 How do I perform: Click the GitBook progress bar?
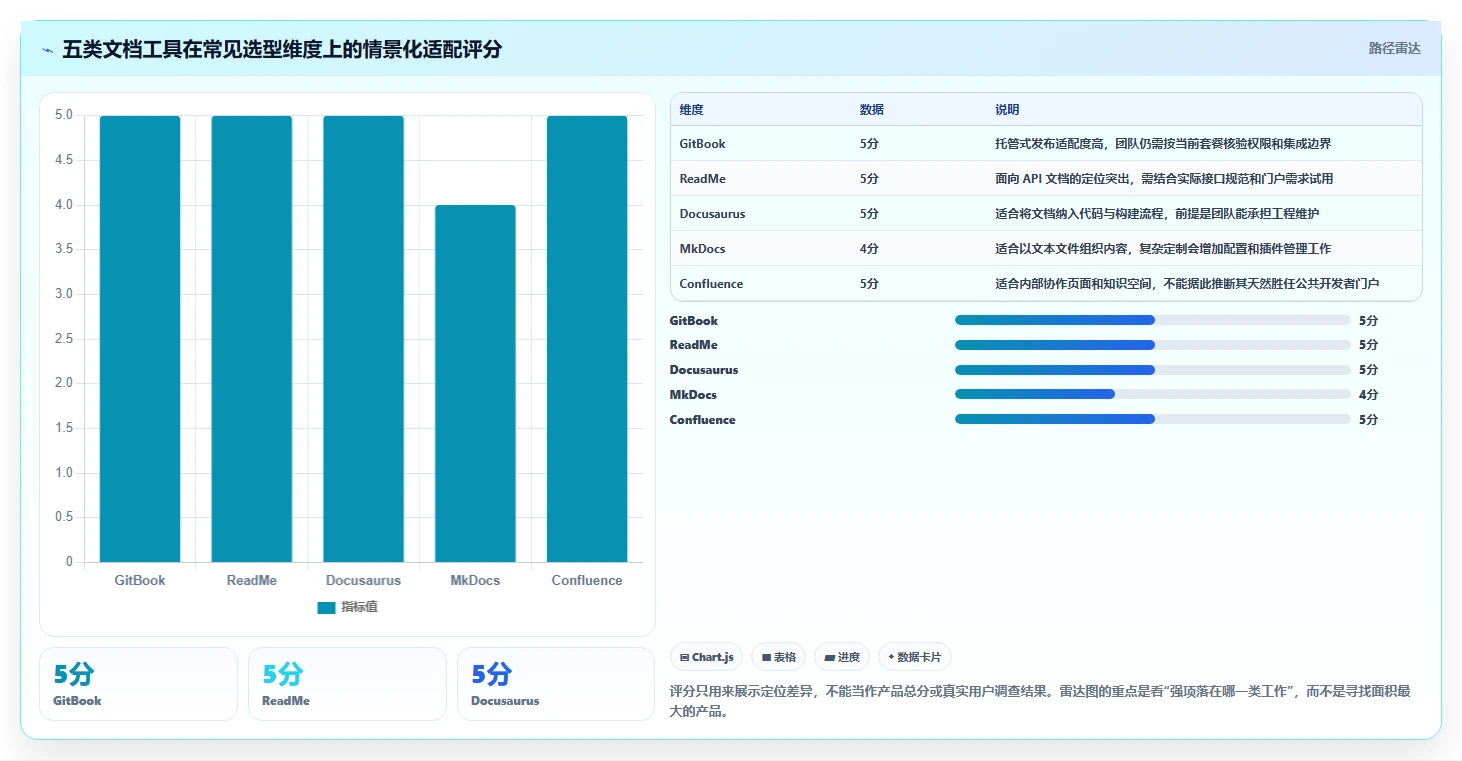tap(1152, 320)
